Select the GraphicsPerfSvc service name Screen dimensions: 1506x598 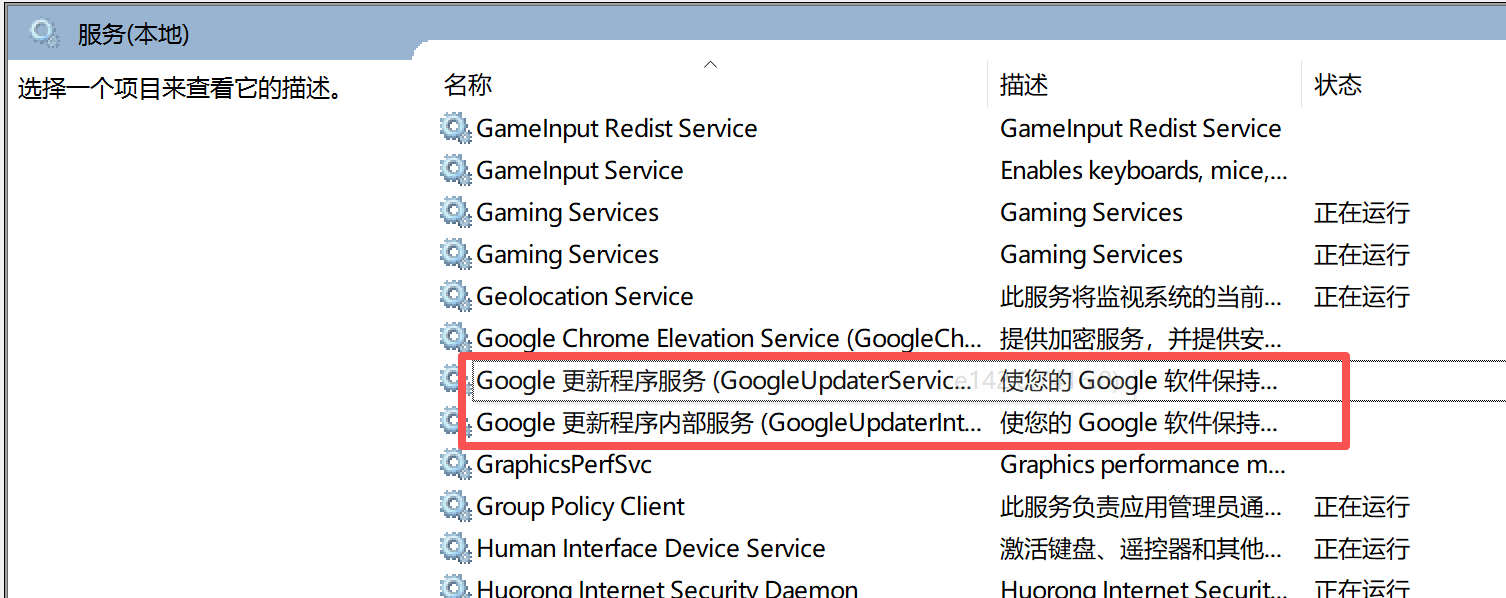[x=564, y=464]
